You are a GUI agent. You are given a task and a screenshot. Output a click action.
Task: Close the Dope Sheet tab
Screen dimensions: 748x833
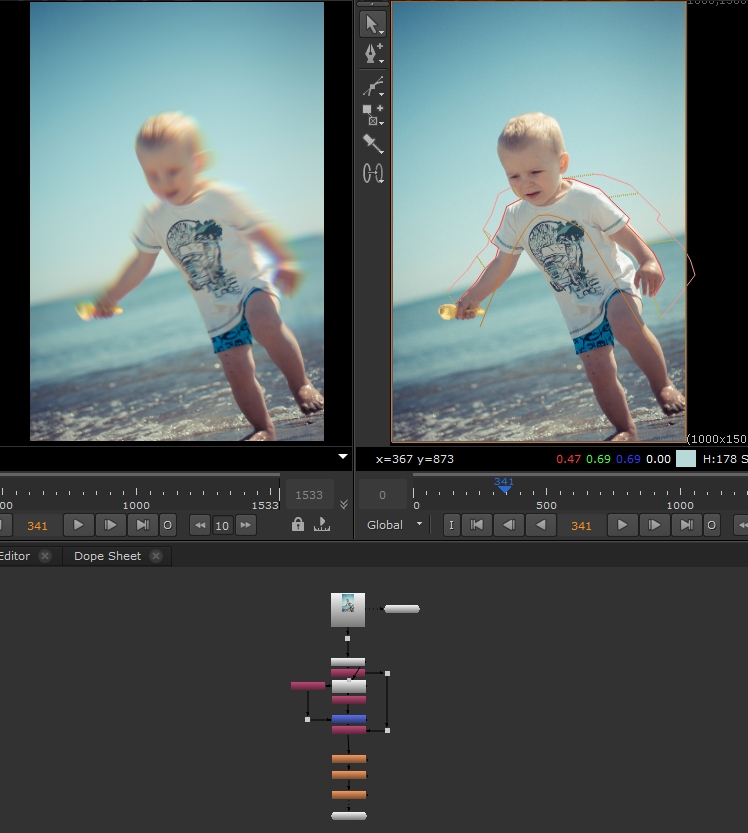pyautogui.click(x=157, y=556)
